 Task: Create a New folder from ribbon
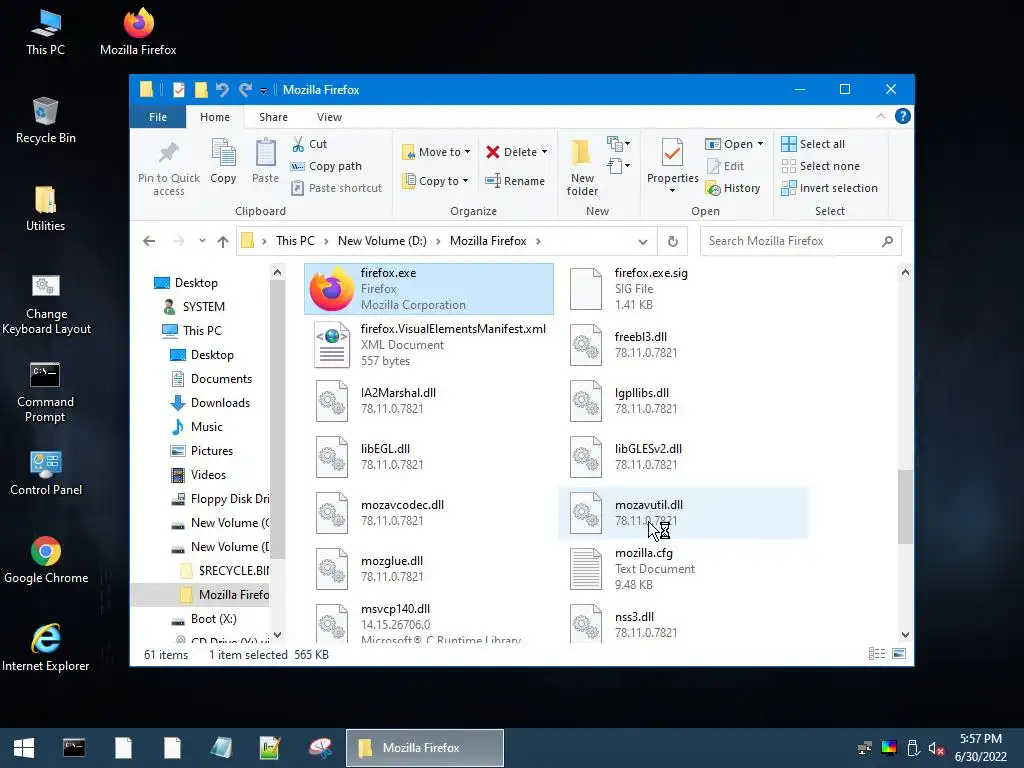(582, 167)
